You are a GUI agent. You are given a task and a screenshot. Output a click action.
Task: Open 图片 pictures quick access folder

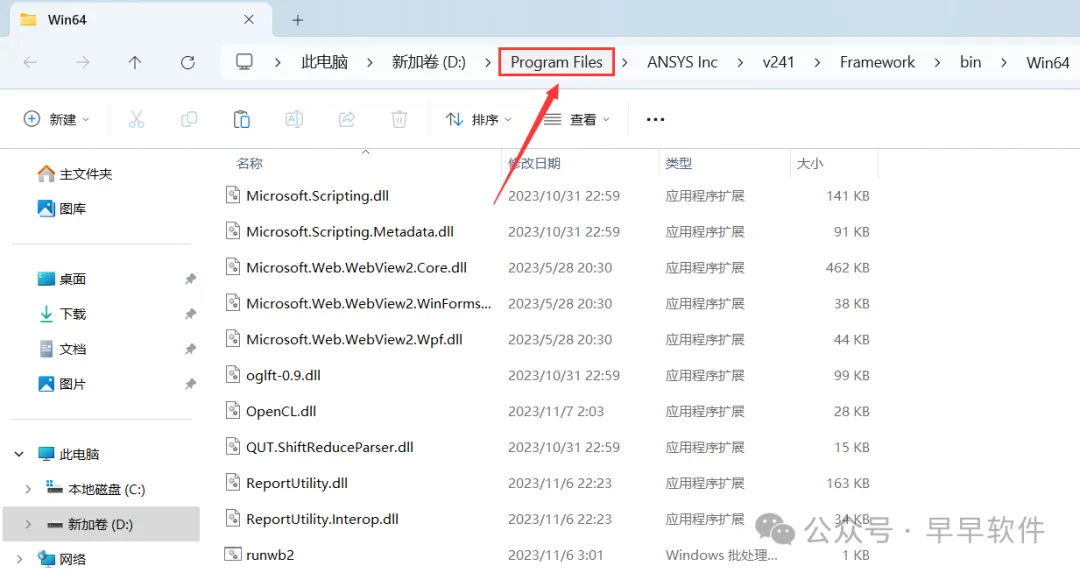62,384
